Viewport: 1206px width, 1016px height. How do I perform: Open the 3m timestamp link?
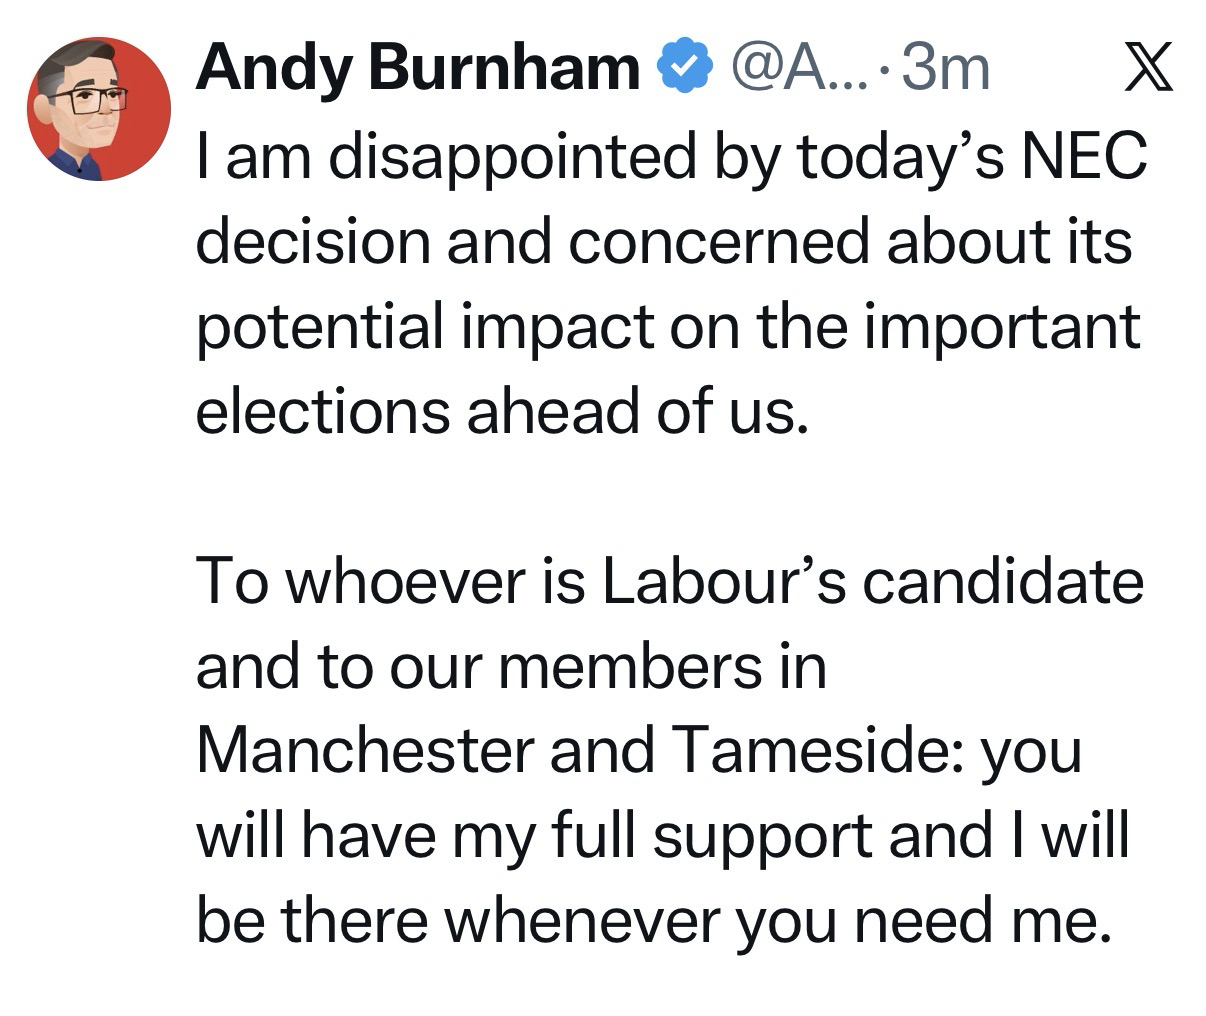tap(945, 70)
